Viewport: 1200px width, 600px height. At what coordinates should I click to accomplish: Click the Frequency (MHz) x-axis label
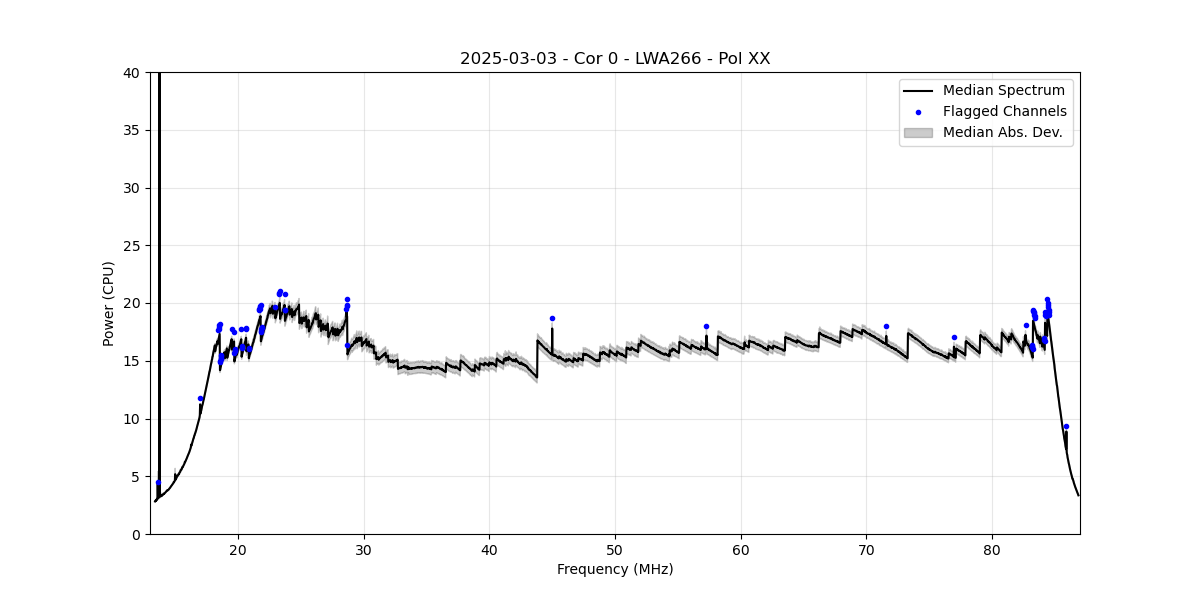pos(615,570)
